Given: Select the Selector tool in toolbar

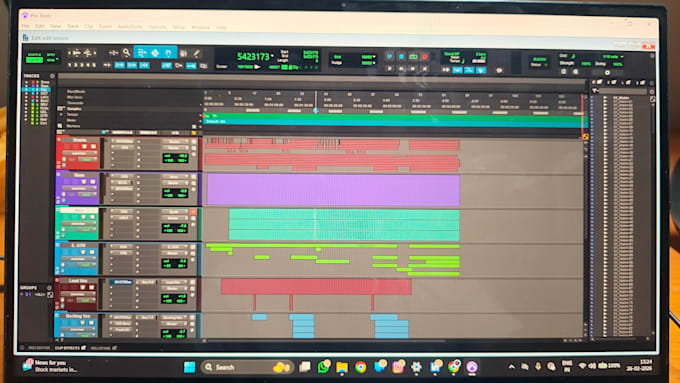Looking at the screenshot, I should pos(155,53).
